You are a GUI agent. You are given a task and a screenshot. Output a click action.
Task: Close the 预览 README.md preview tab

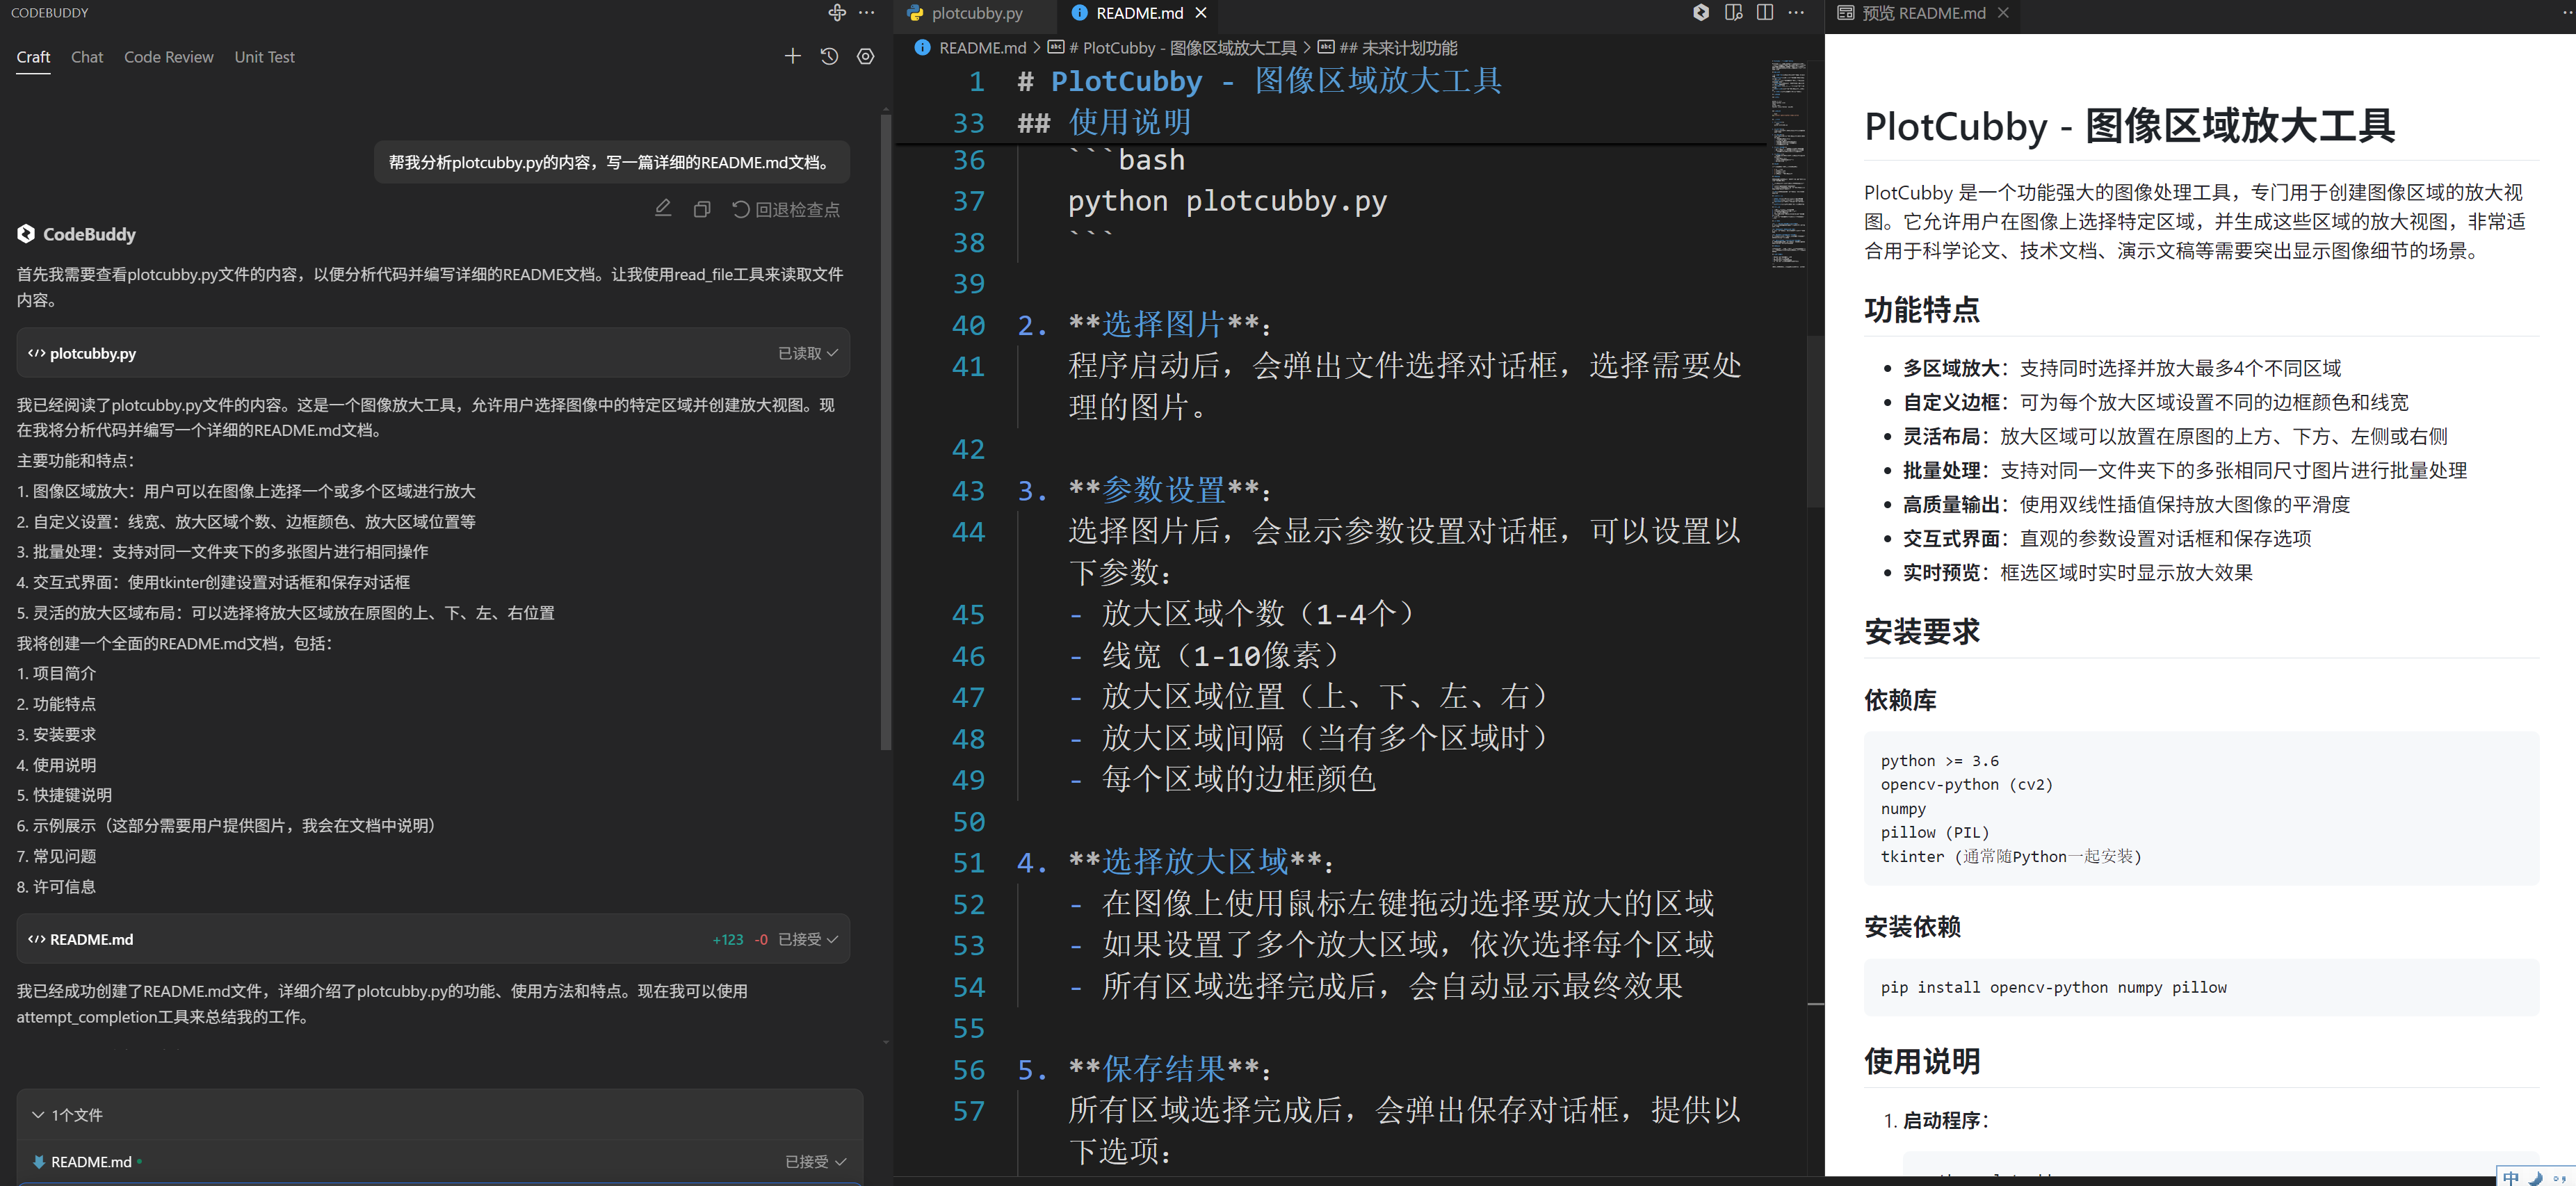tap(2003, 13)
